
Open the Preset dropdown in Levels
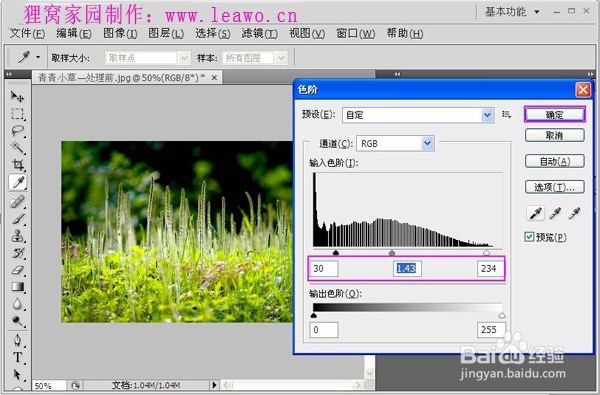tap(418, 115)
